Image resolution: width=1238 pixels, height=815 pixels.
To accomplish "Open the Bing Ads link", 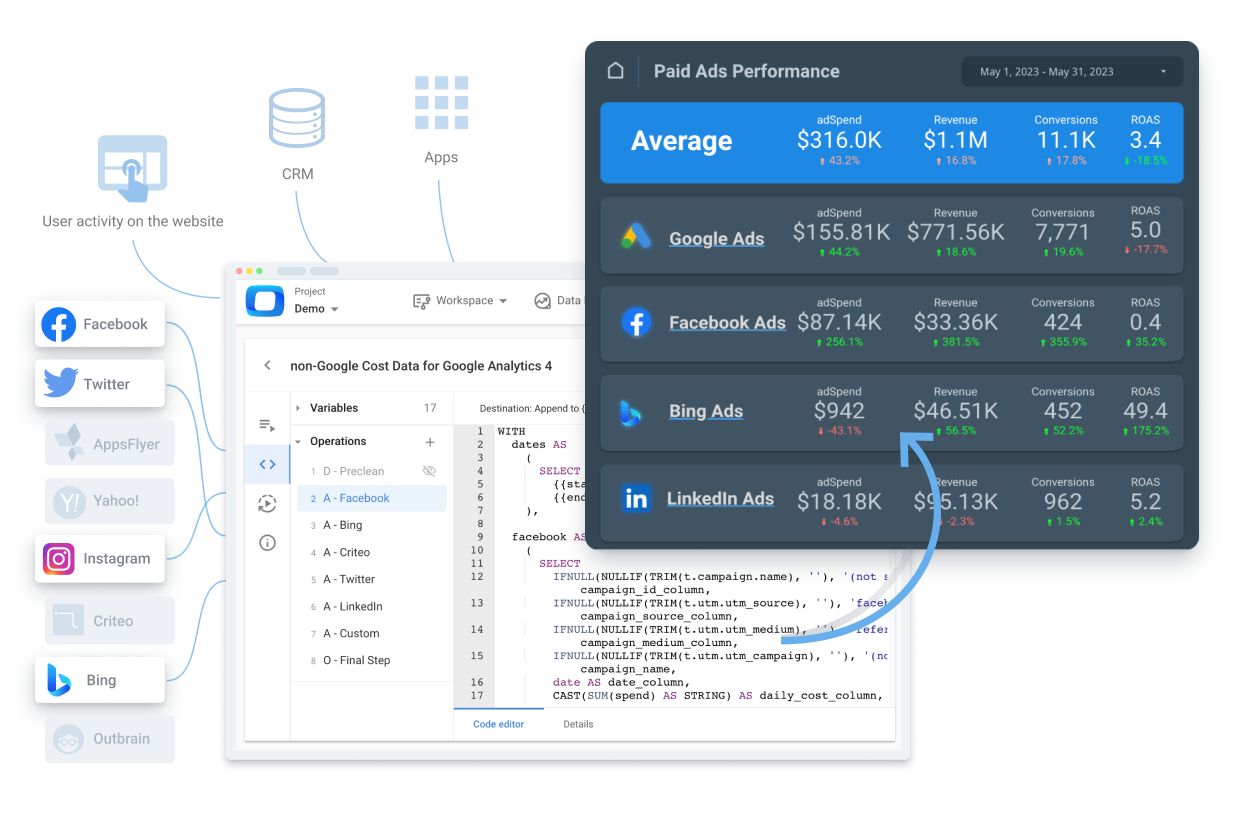I will pyautogui.click(x=706, y=411).
